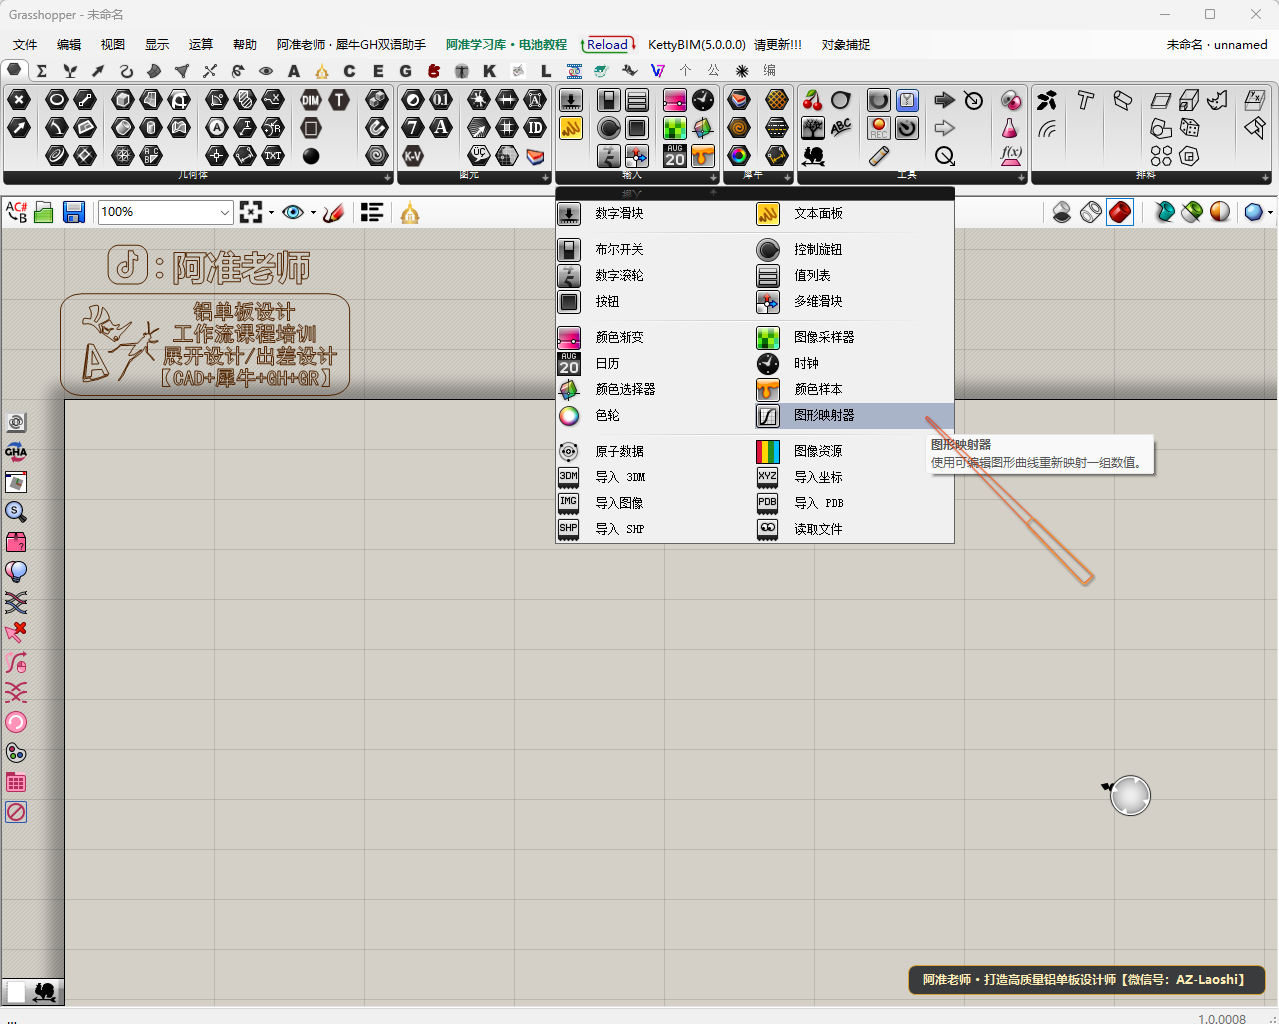
Task: Click the magnifier S icon in left sidebar
Action: 16,512
